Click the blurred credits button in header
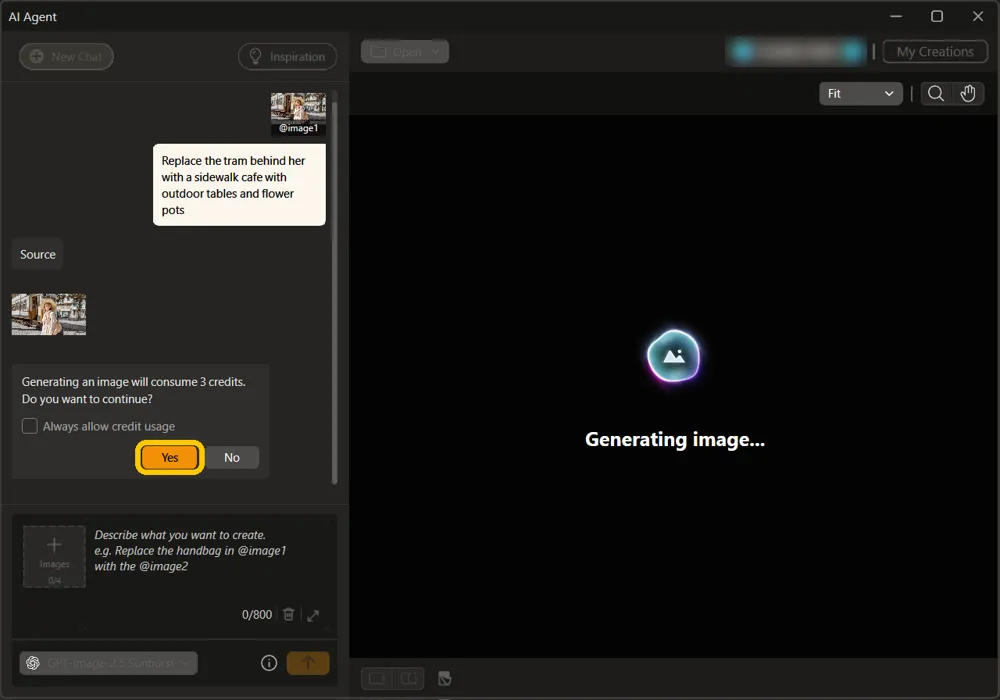The image size is (1000, 700). click(x=796, y=52)
